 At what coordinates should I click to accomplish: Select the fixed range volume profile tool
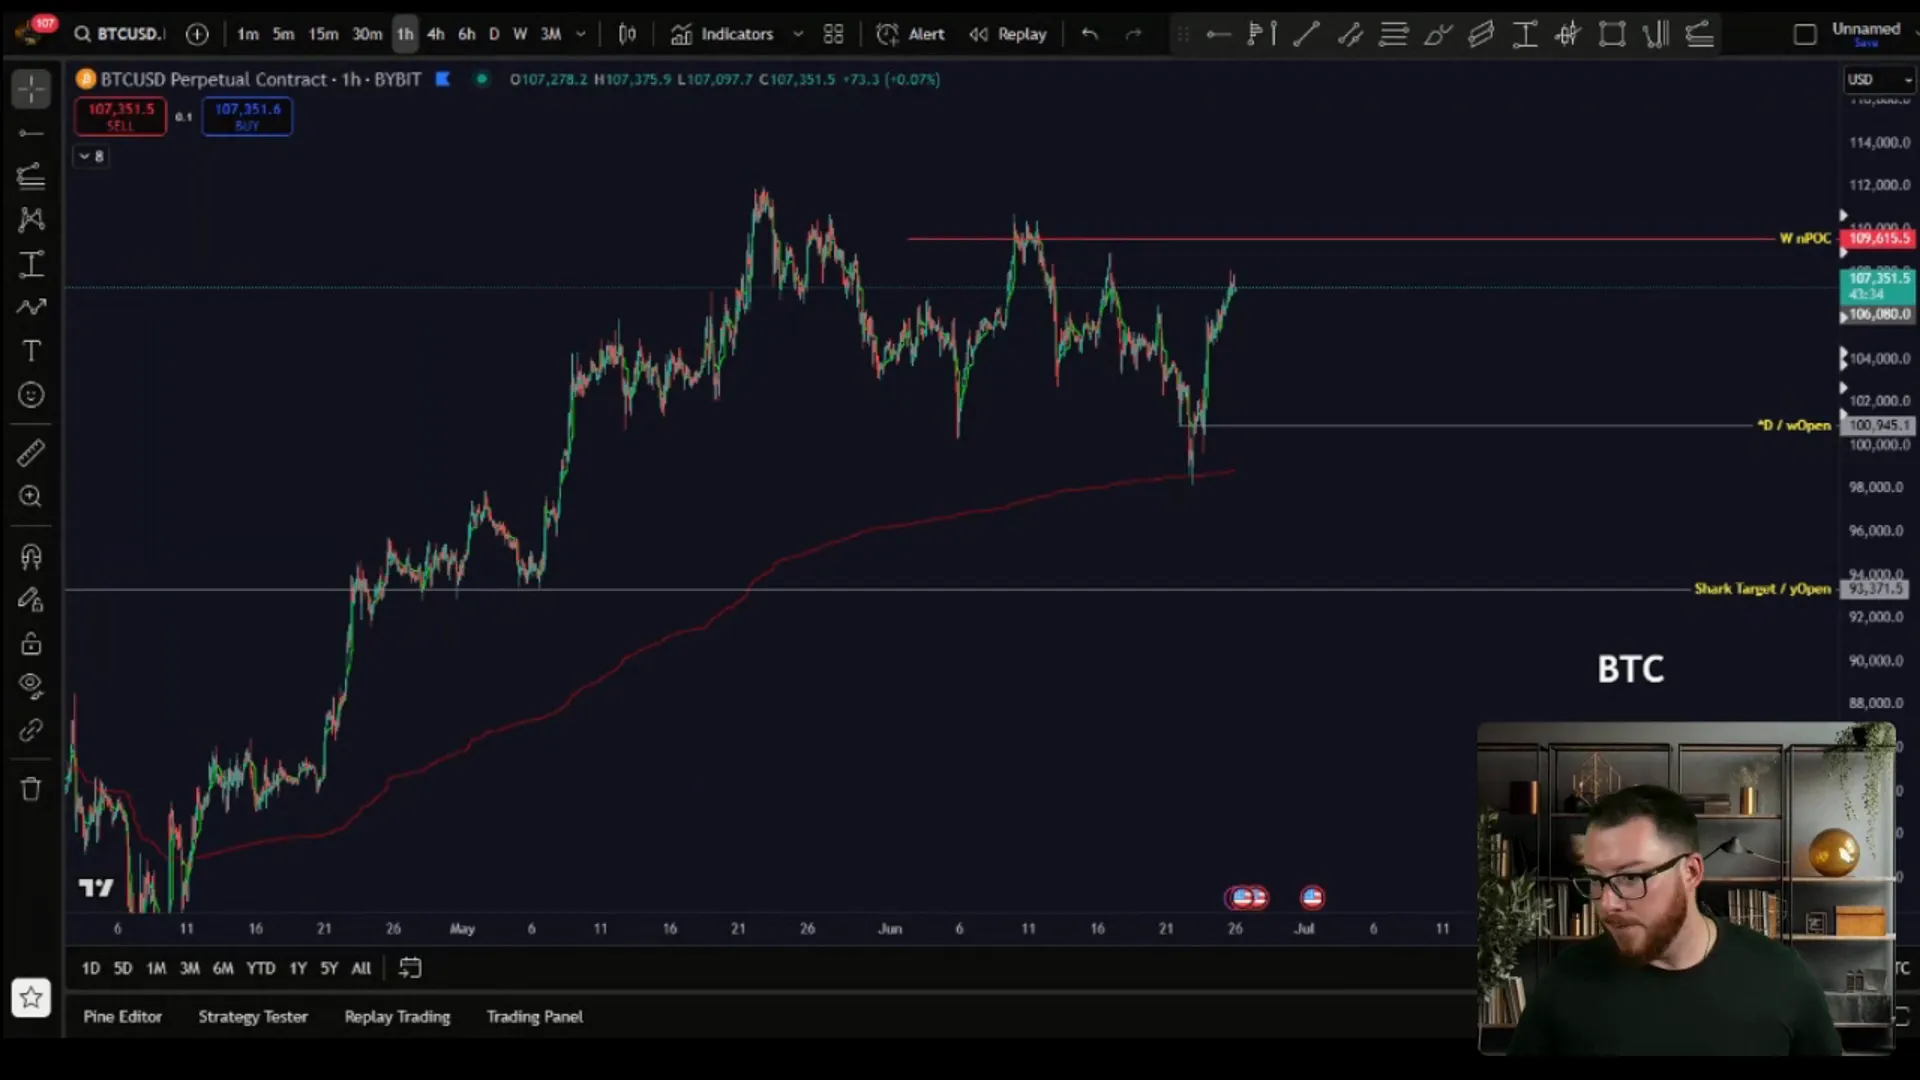point(1262,34)
